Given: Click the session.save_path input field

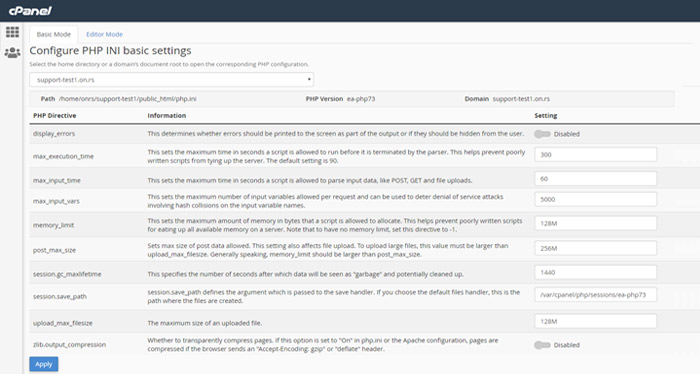Looking at the screenshot, I should (596, 295).
